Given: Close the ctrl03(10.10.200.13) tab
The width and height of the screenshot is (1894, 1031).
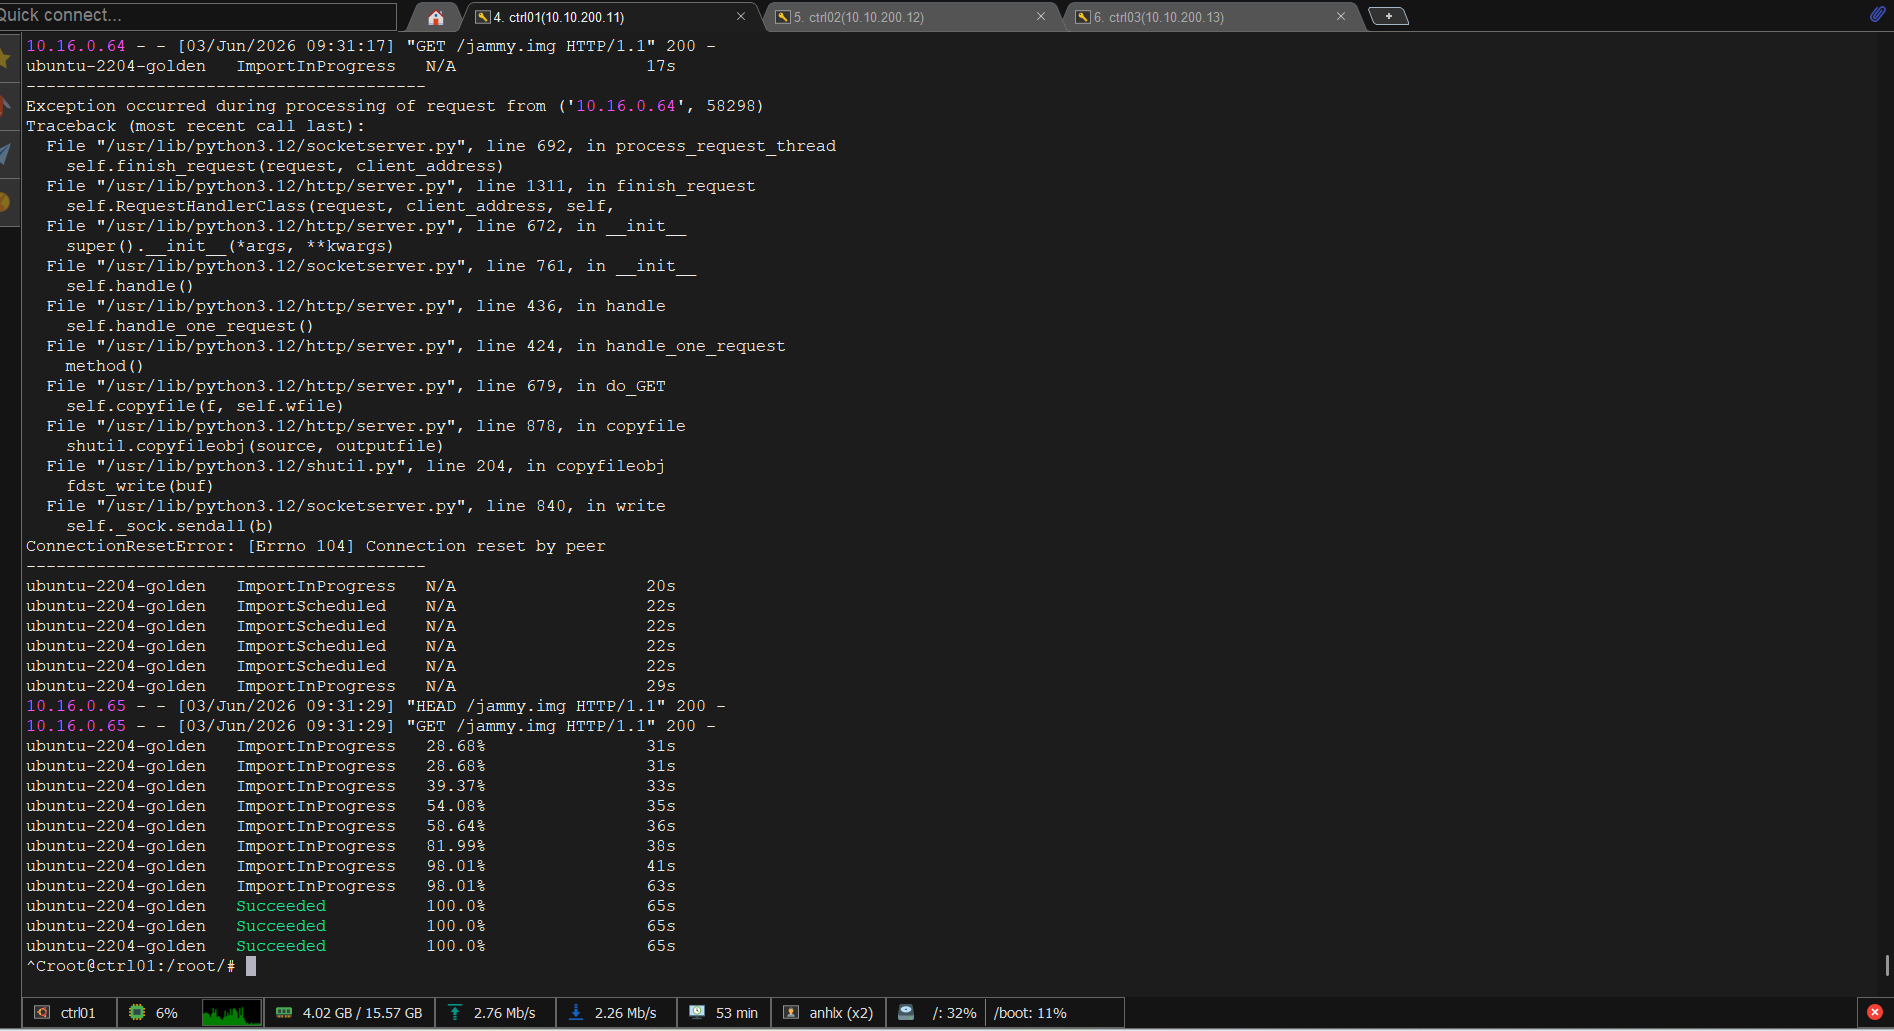Looking at the screenshot, I should tap(1341, 17).
